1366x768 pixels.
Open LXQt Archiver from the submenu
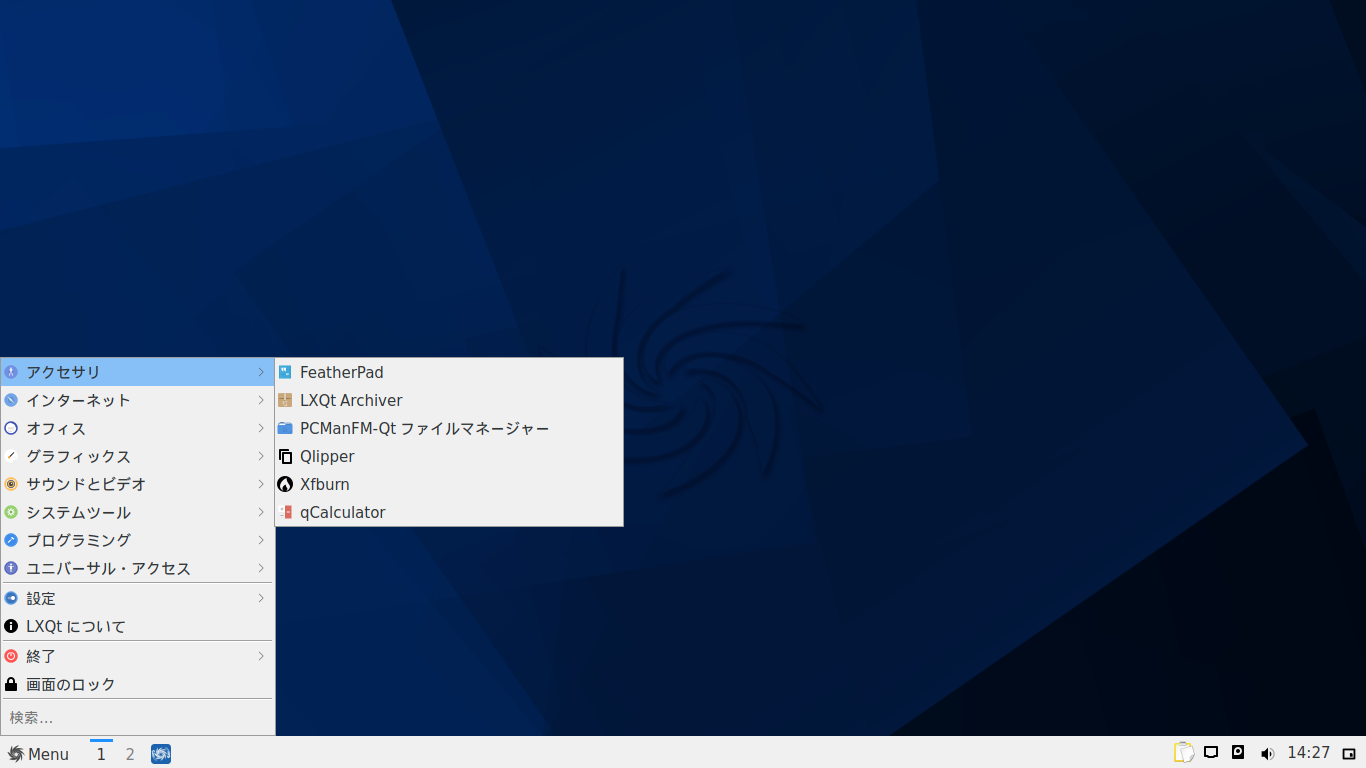[449, 400]
